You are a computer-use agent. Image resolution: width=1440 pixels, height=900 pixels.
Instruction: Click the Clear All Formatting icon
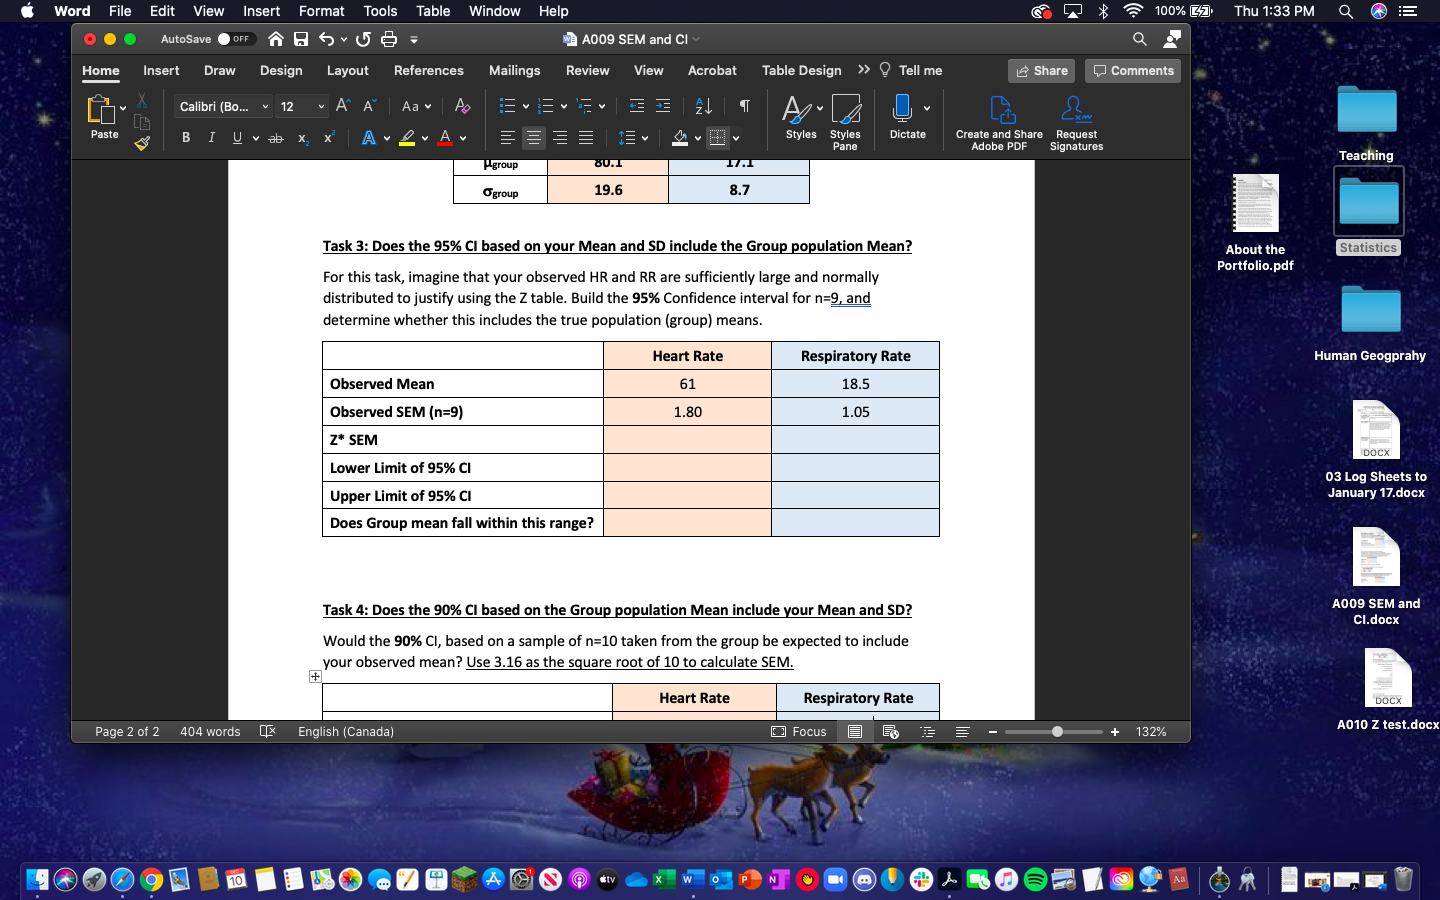461,105
